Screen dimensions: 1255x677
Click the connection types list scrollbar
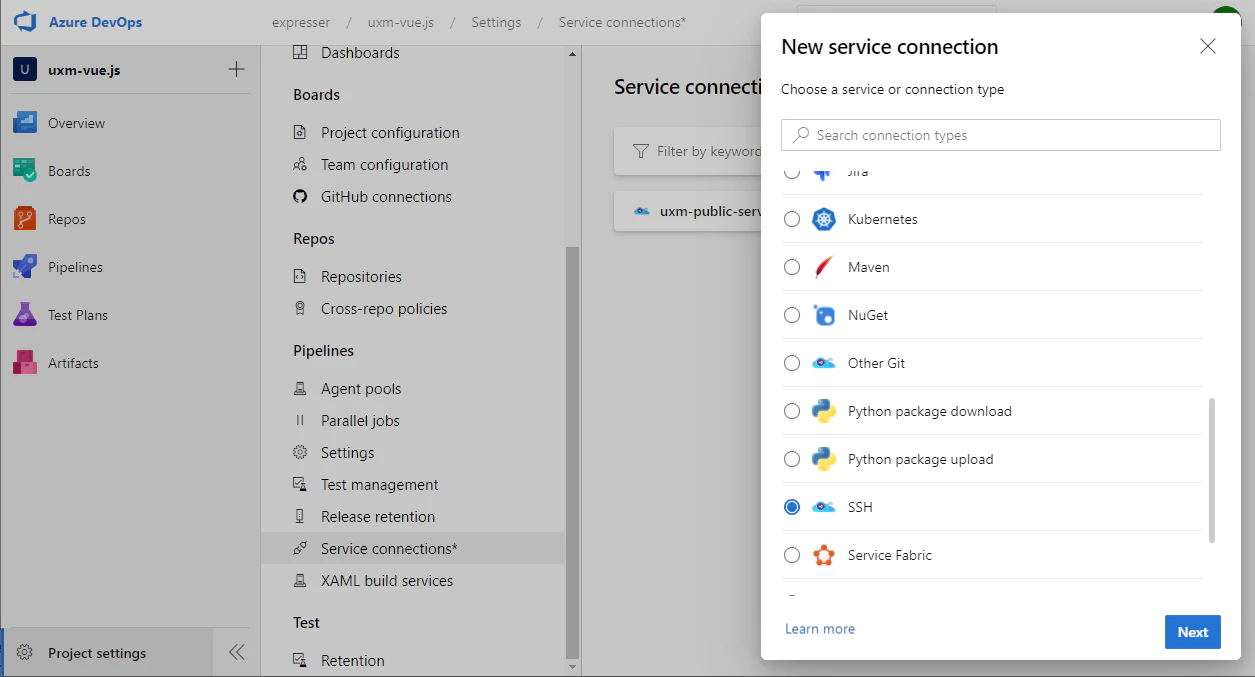(x=1212, y=470)
